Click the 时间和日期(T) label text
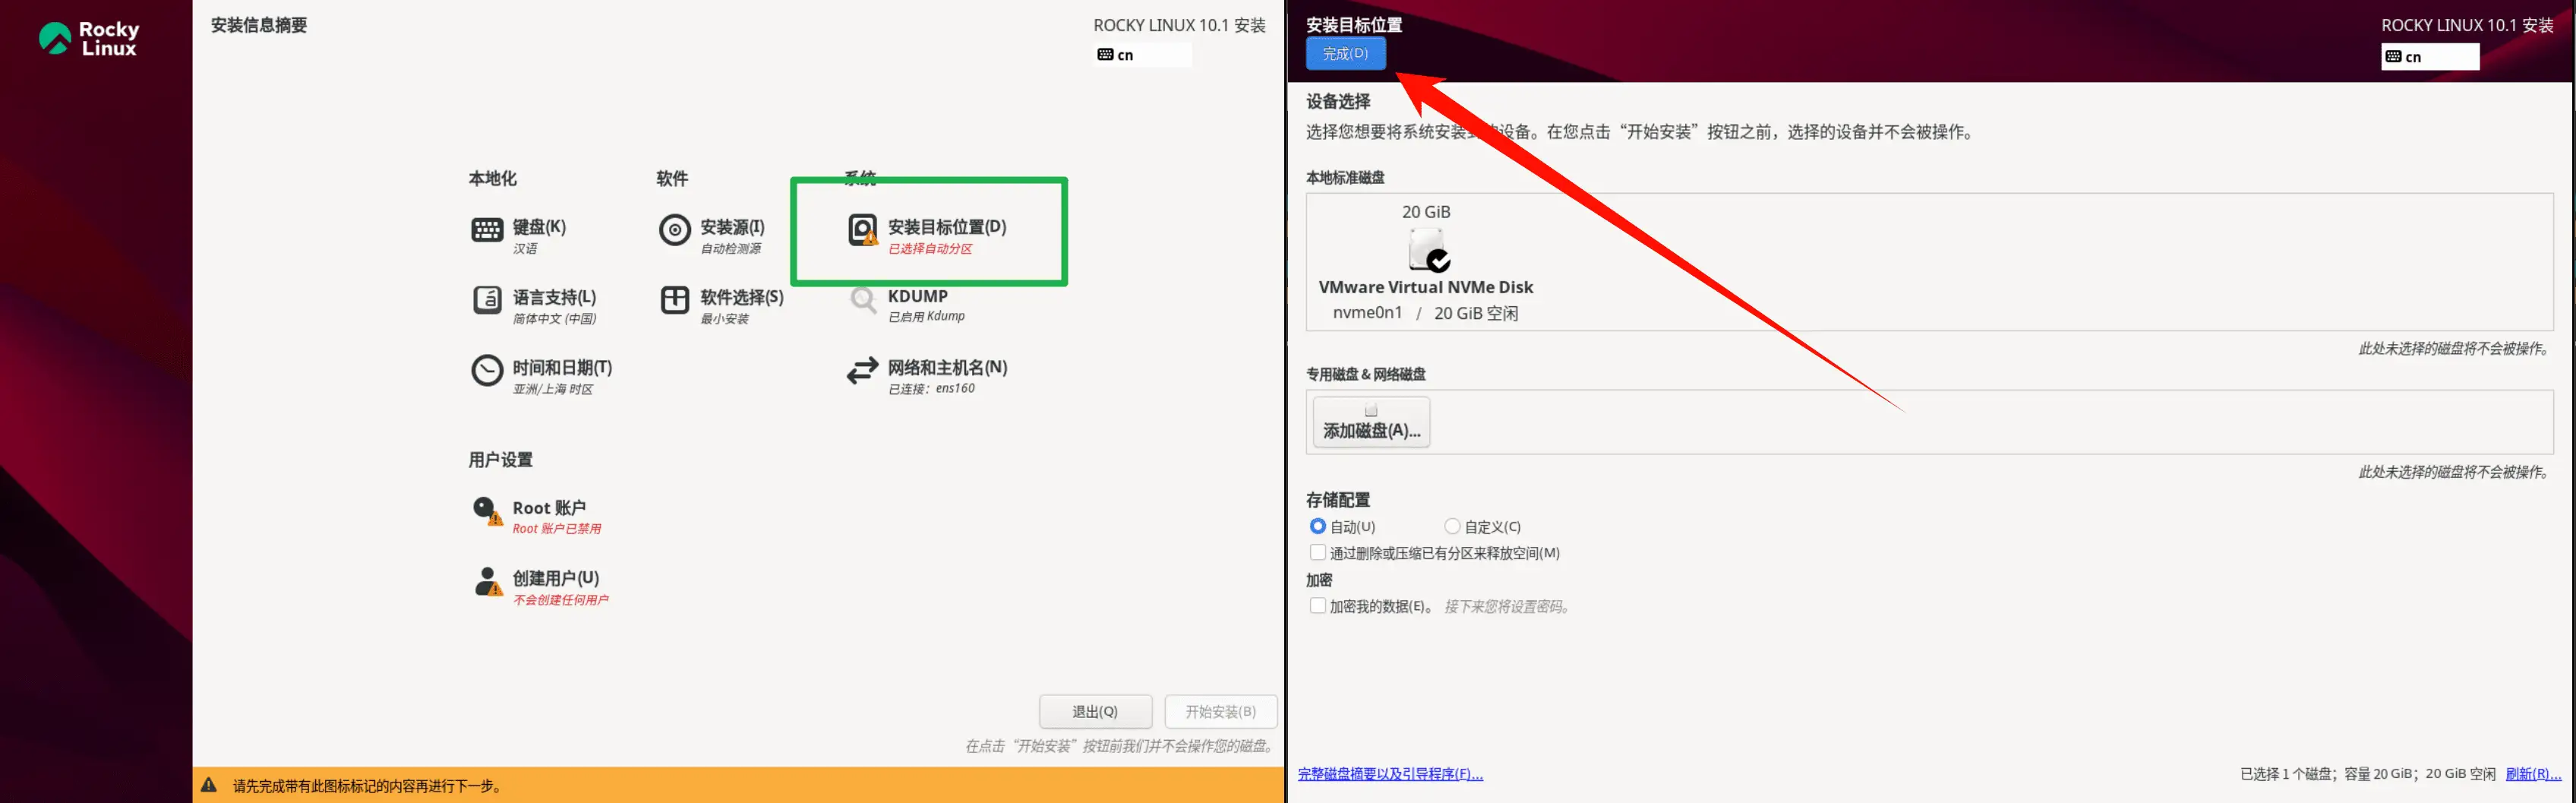The image size is (2576, 803). [562, 368]
